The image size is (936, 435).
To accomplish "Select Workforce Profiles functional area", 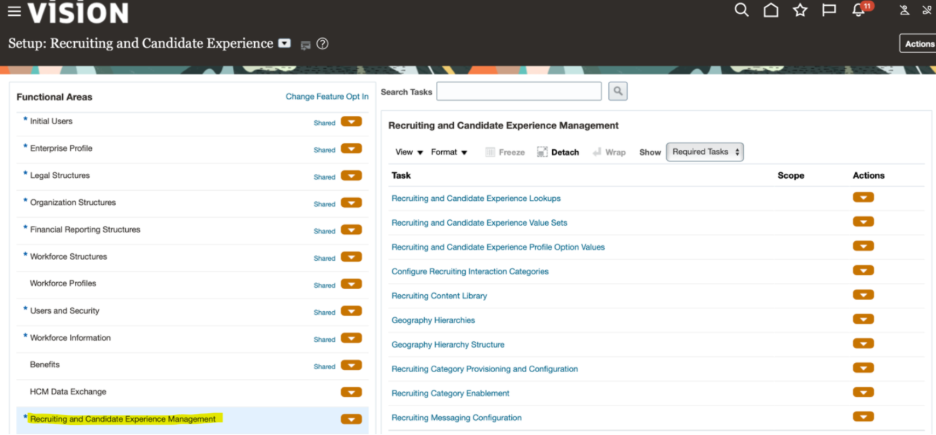I will pos(63,283).
